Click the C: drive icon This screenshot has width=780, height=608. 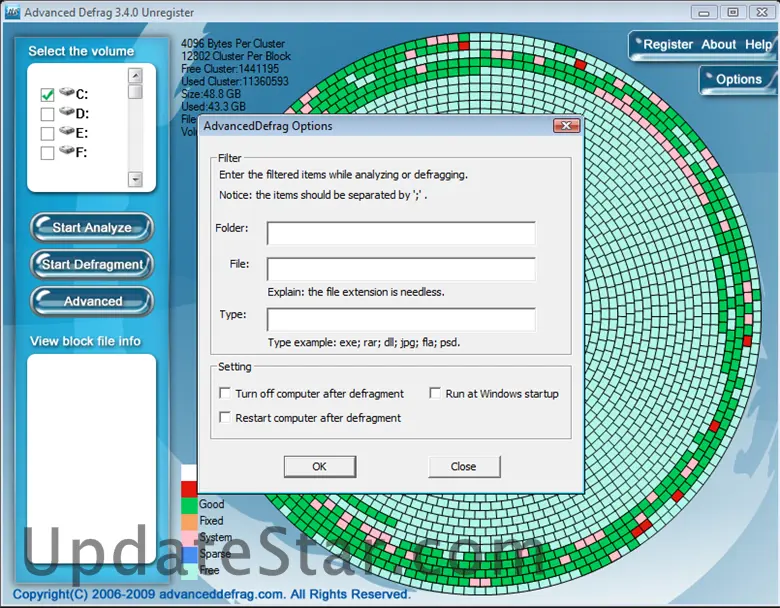pyautogui.click(x=67, y=92)
